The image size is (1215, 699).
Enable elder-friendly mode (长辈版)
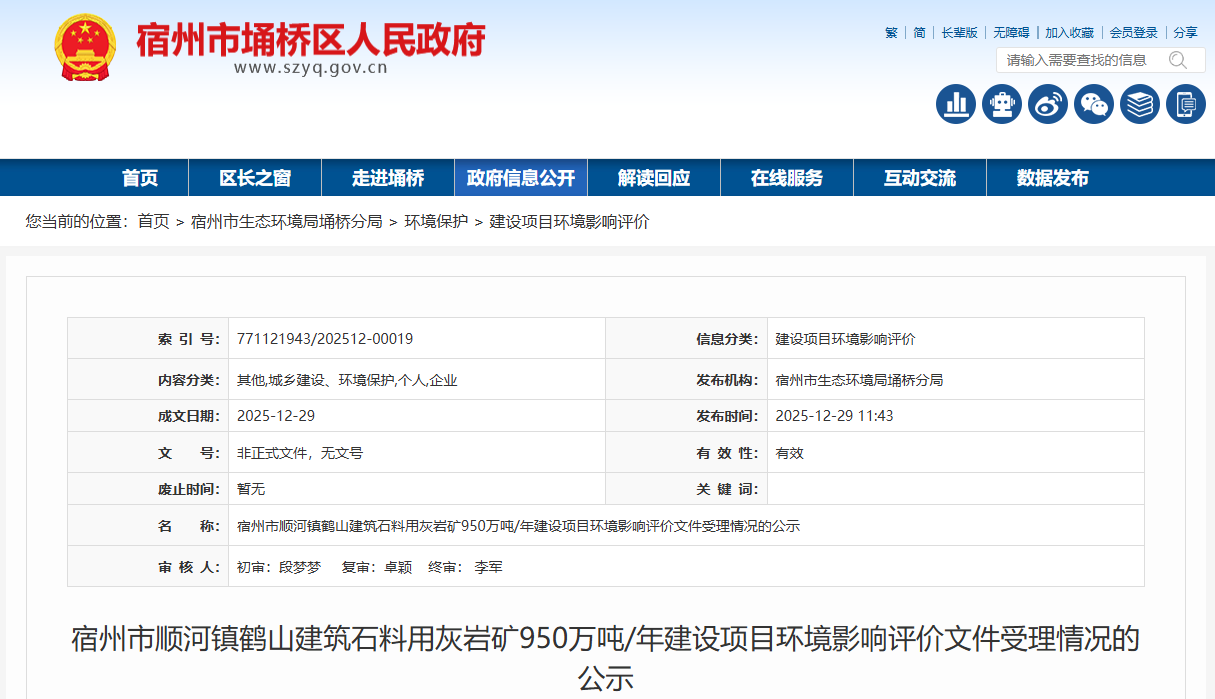[x=959, y=33]
